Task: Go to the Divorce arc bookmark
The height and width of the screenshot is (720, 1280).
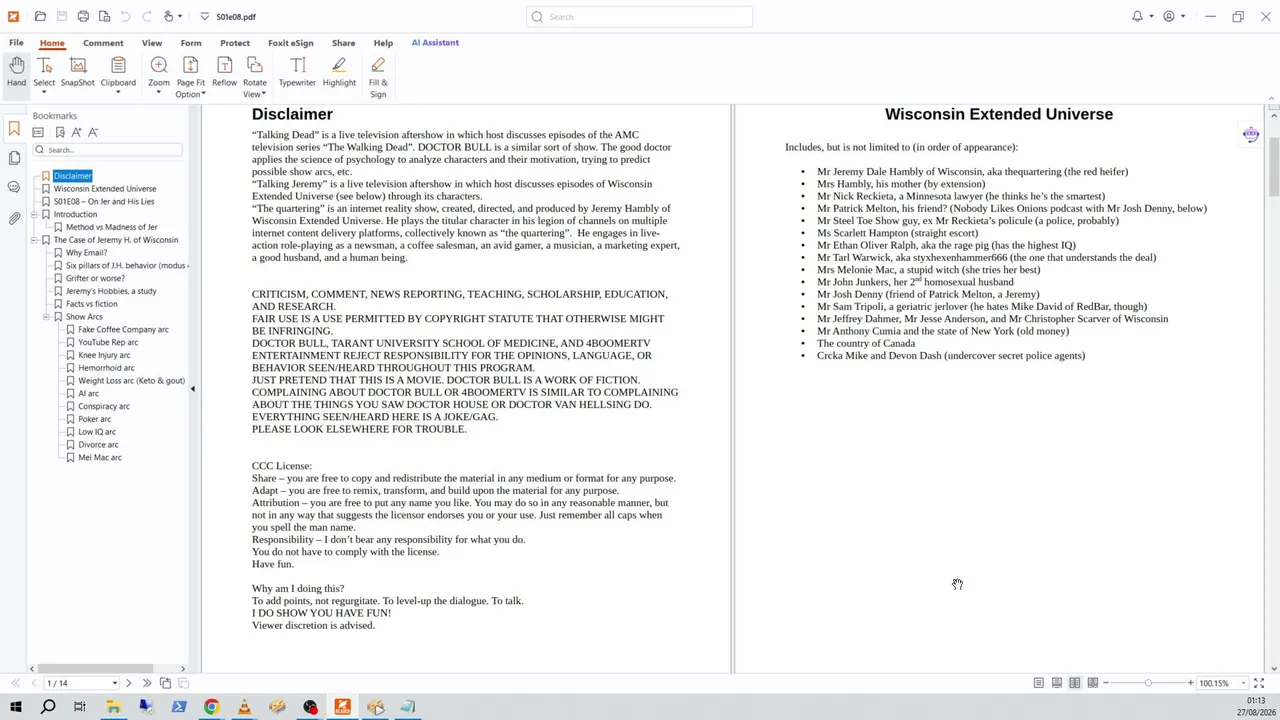Action: (98, 445)
